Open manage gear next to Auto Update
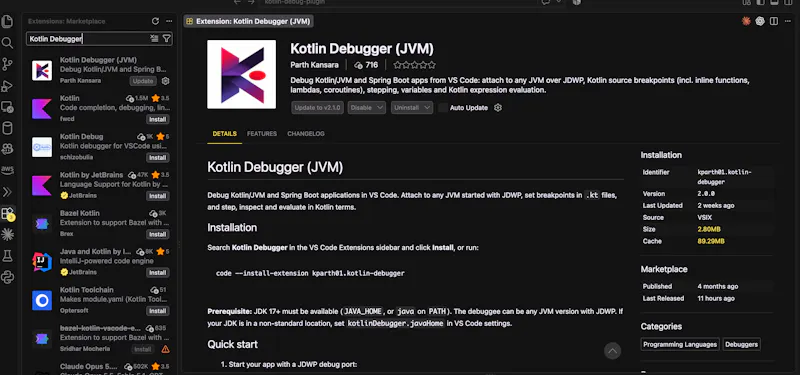800x375 pixels. point(498,108)
